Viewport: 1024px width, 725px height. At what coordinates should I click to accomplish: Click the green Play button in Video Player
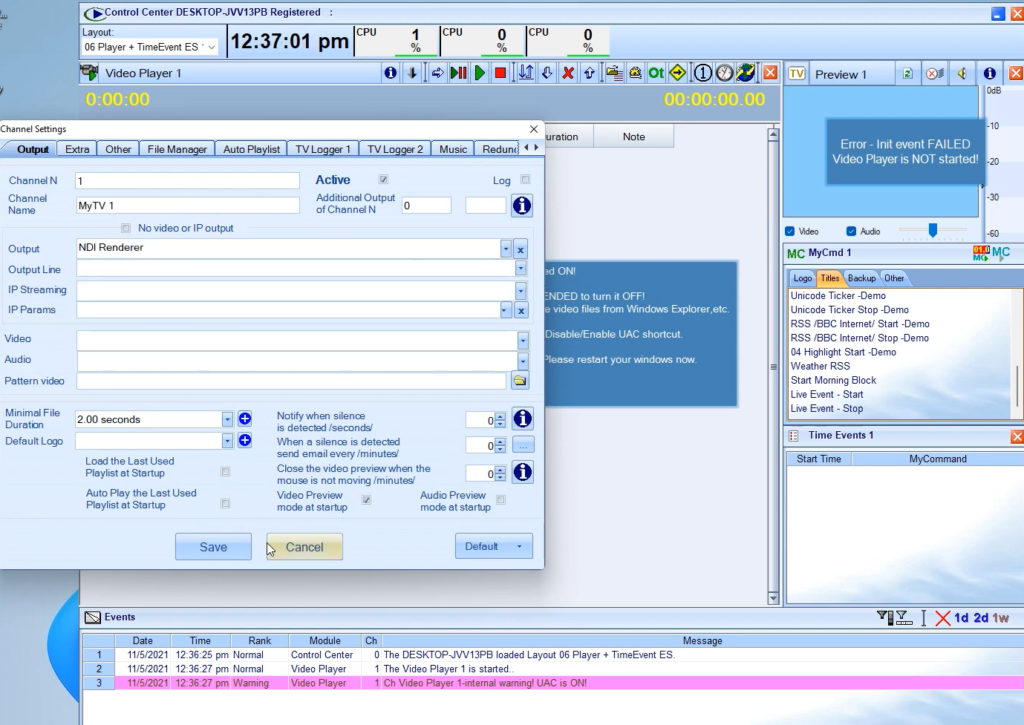(x=480, y=73)
